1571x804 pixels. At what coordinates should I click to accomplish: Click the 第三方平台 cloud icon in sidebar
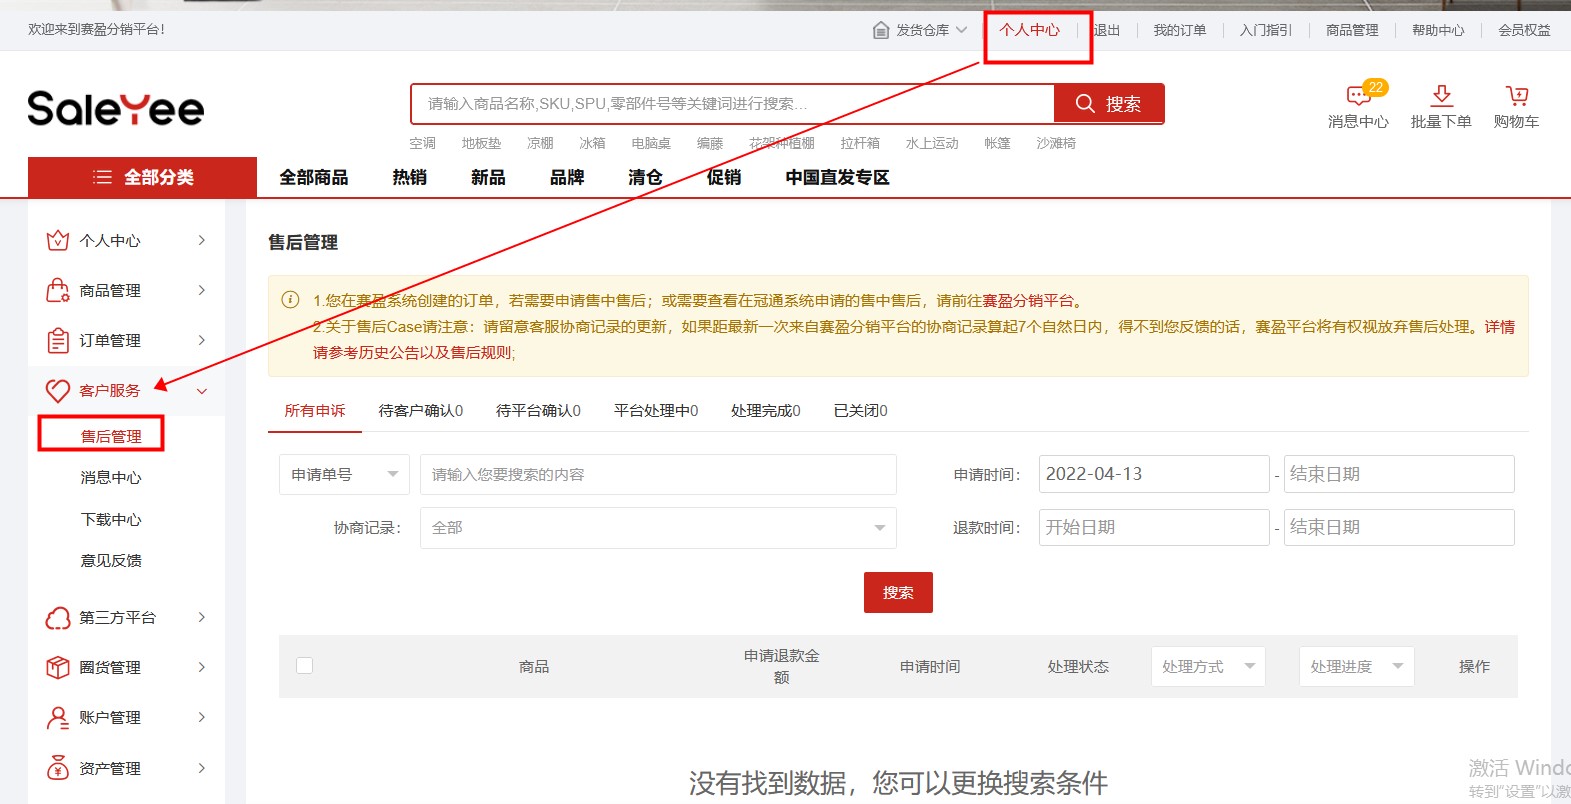click(58, 618)
